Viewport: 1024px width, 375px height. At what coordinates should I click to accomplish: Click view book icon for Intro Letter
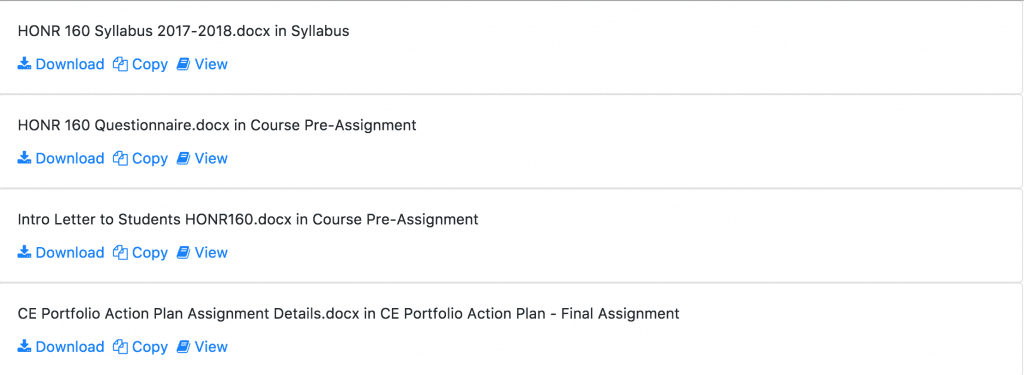184,252
